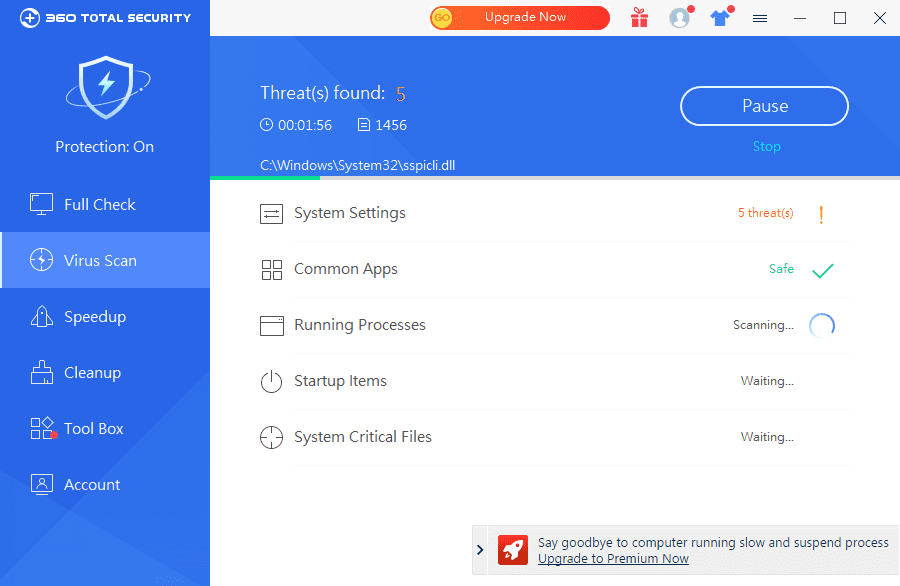The image size is (900, 586).
Task: Click the 360 Total Security logo icon
Action: tap(29, 18)
